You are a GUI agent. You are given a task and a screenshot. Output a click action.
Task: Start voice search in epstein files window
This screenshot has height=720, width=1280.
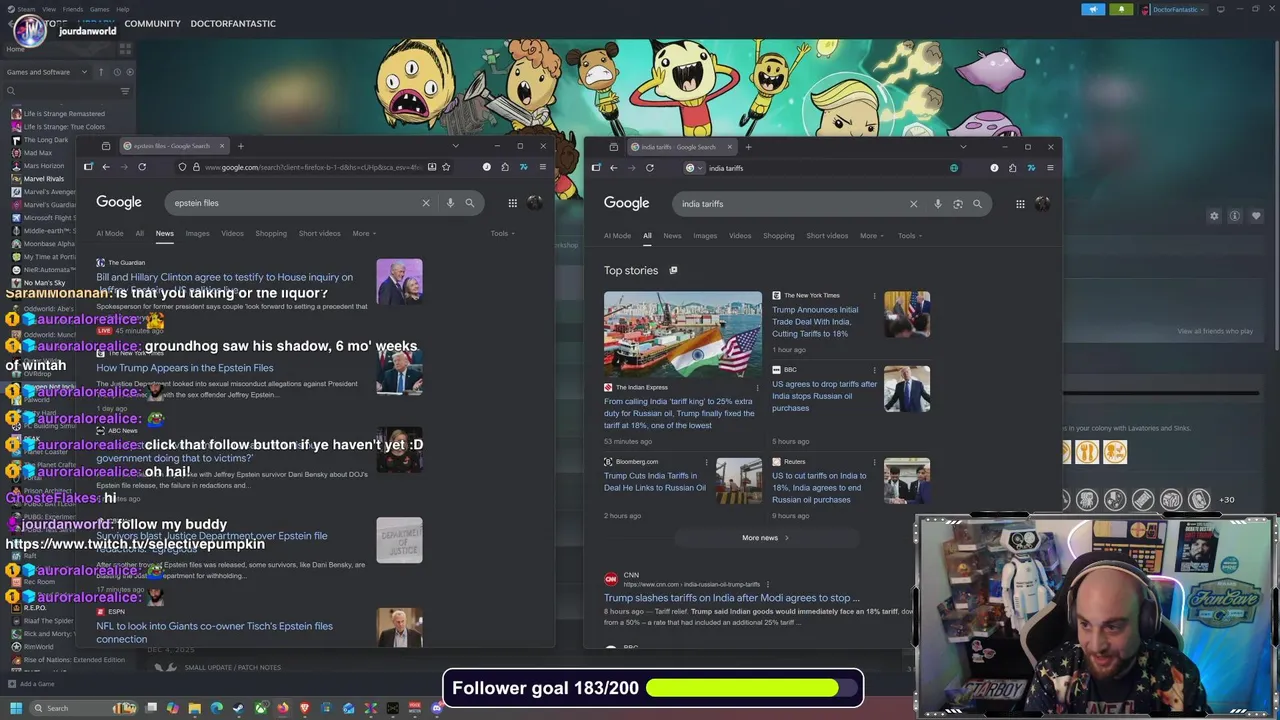450,203
